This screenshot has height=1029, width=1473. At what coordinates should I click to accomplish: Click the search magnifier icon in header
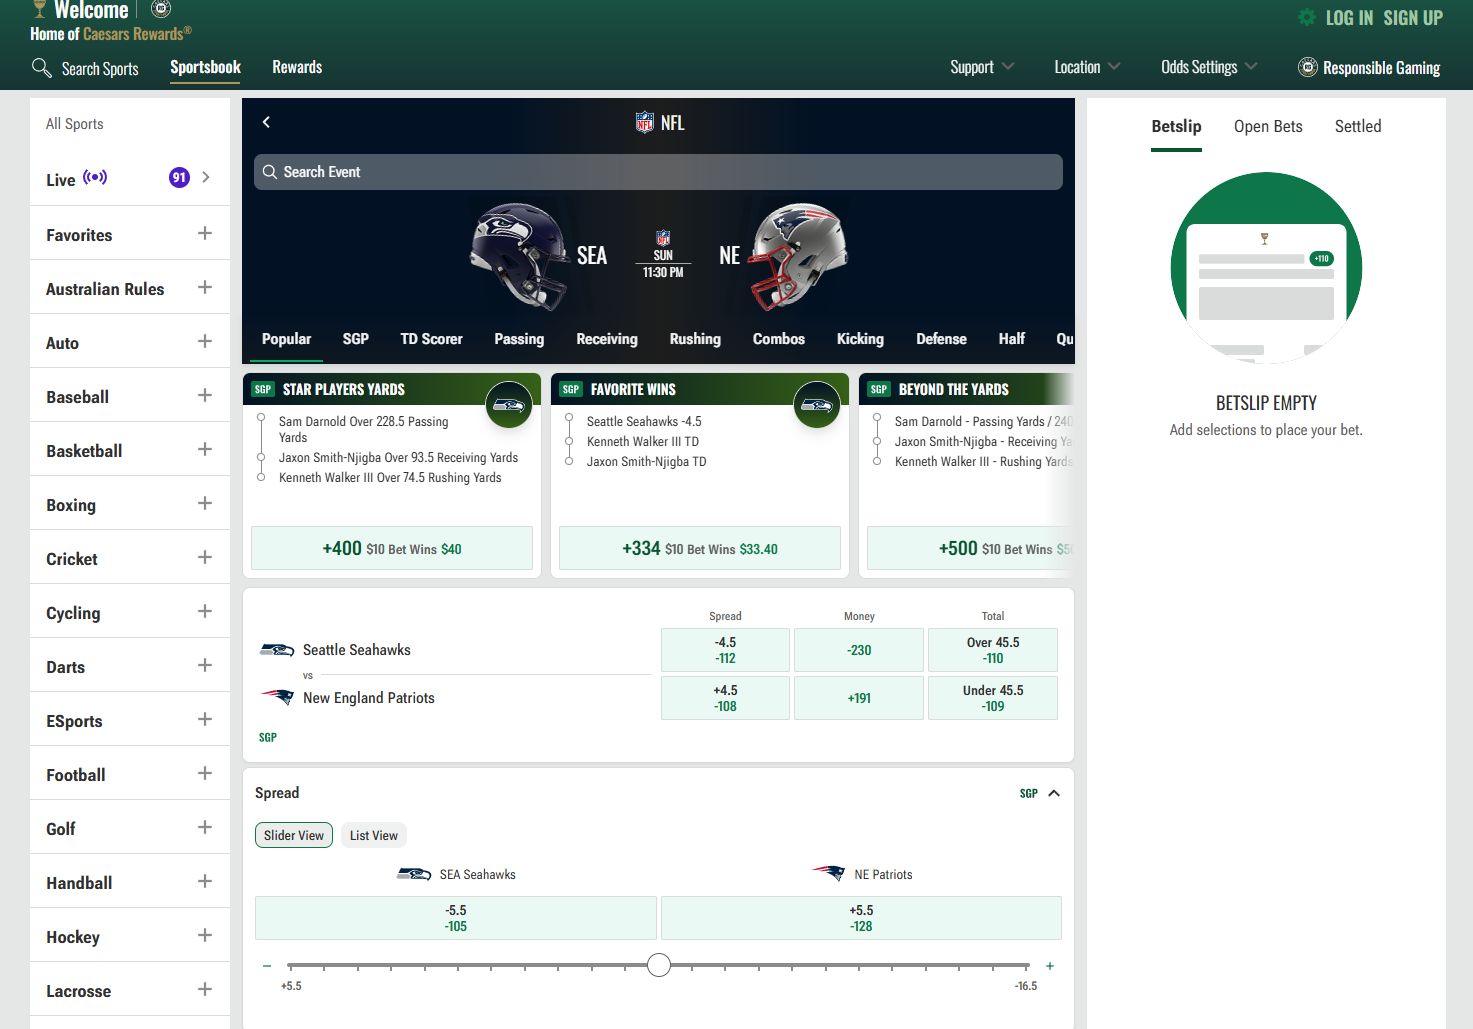[x=41, y=68]
